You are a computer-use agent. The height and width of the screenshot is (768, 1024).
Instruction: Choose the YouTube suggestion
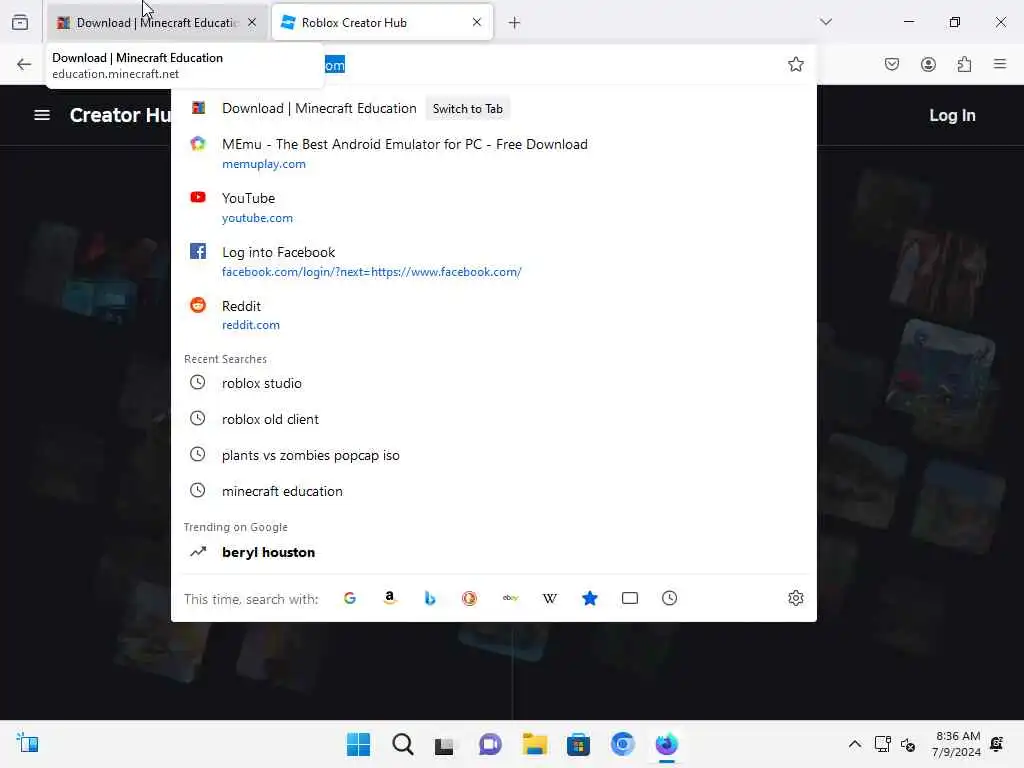[494, 207]
